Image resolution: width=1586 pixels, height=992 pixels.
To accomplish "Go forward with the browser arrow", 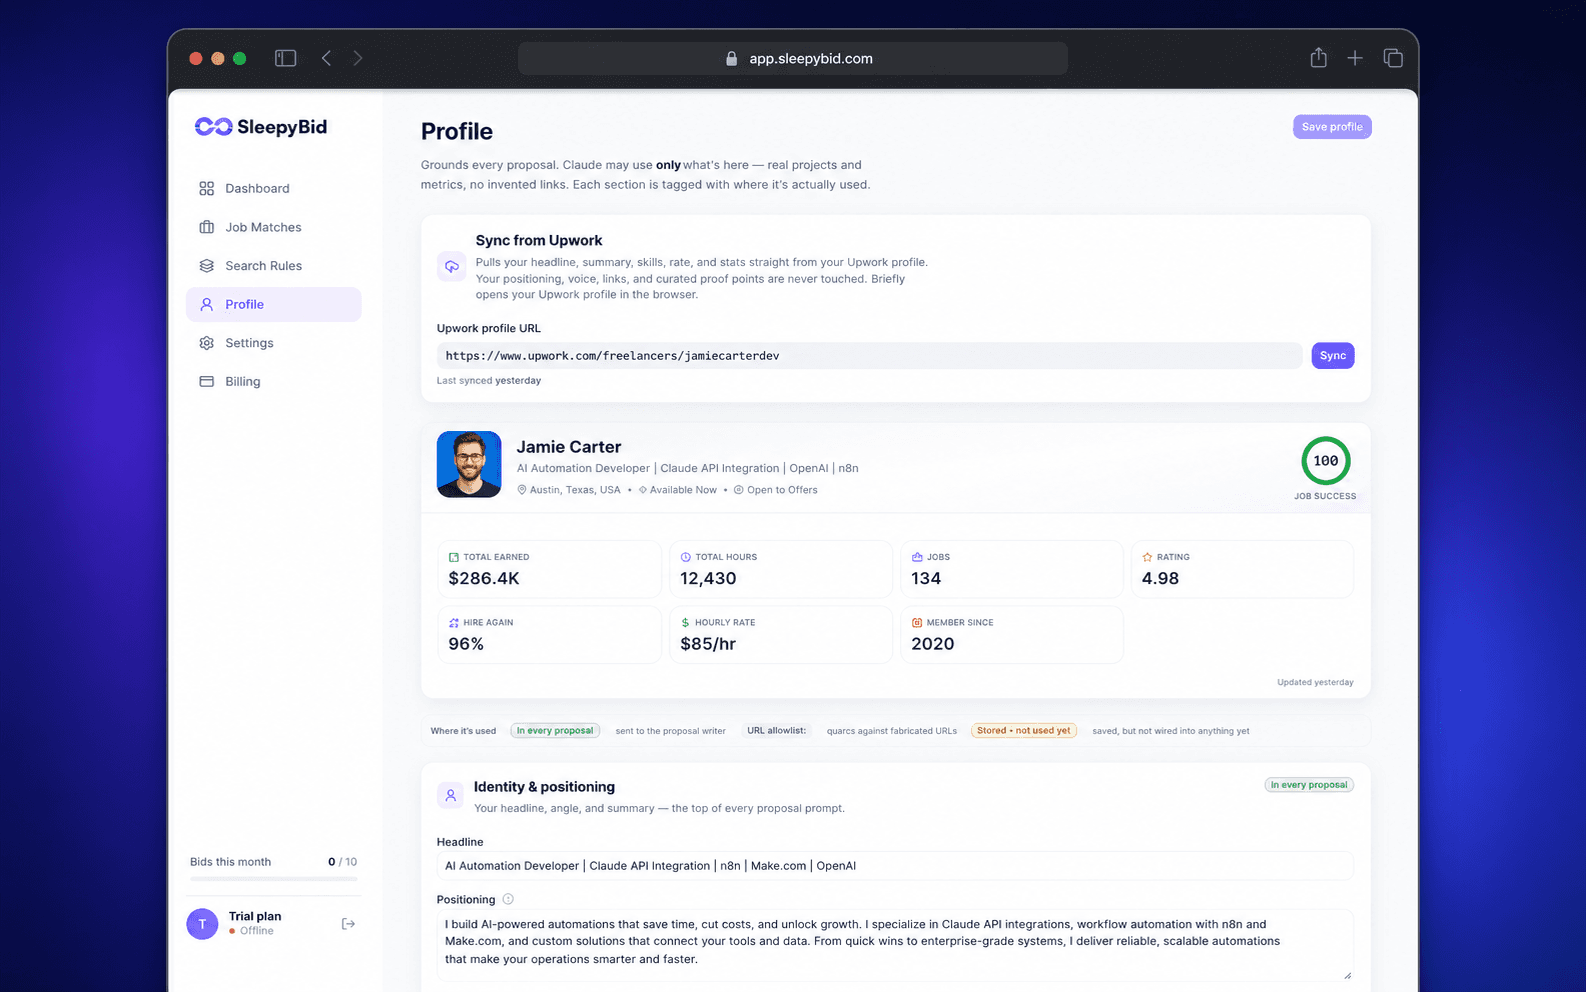I will (x=357, y=58).
